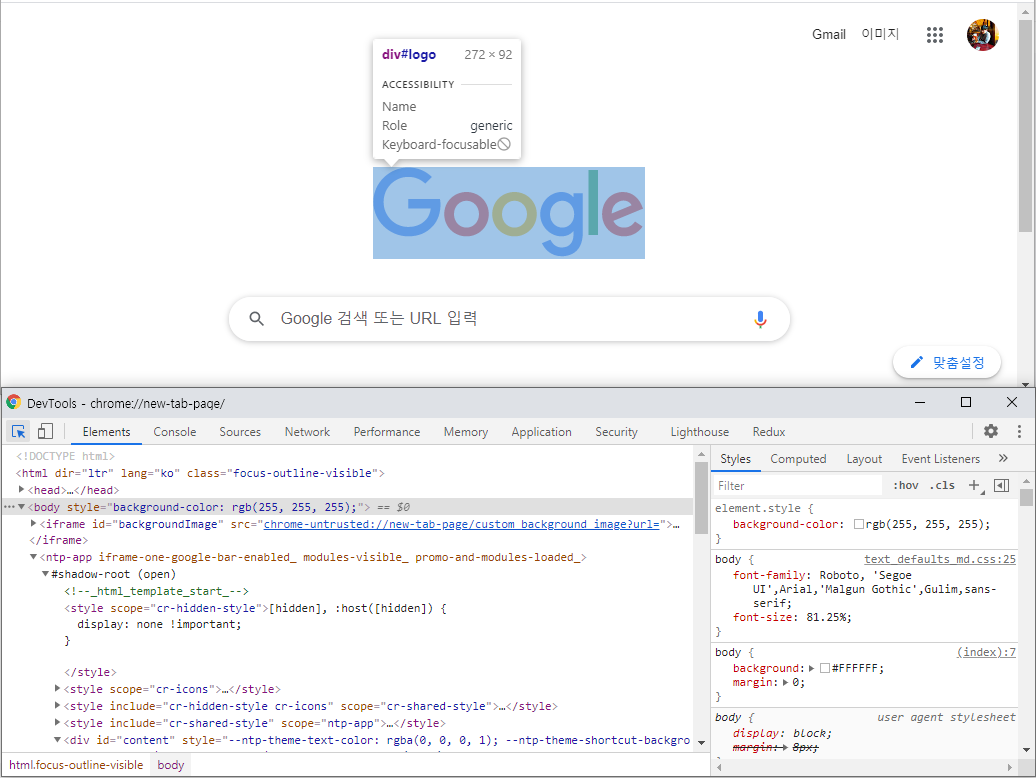
Task: Open the DevTools three-dot customize menu
Action: 1019,431
